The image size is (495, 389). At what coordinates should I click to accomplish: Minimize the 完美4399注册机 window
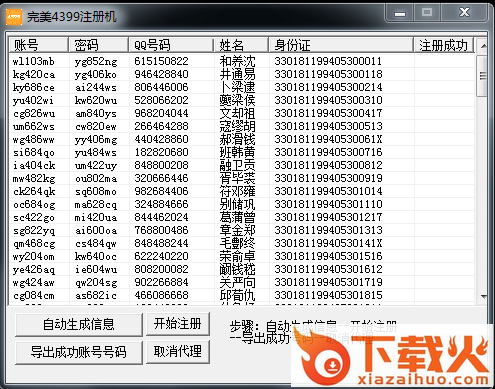coord(399,13)
